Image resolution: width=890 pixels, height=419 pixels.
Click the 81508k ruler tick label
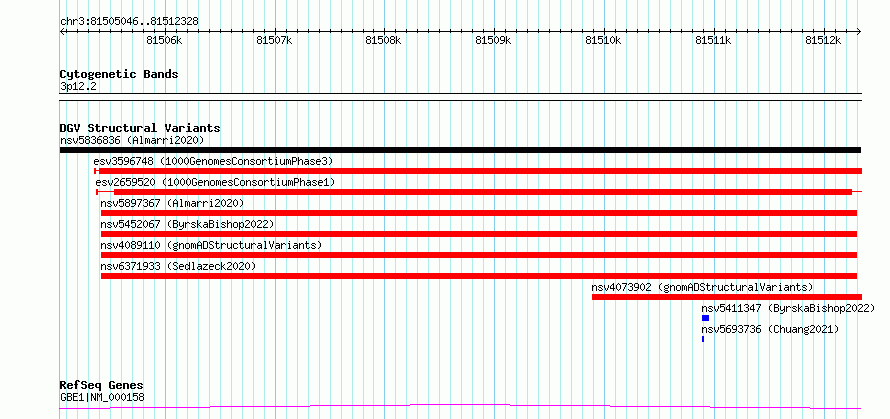point(384,40)
